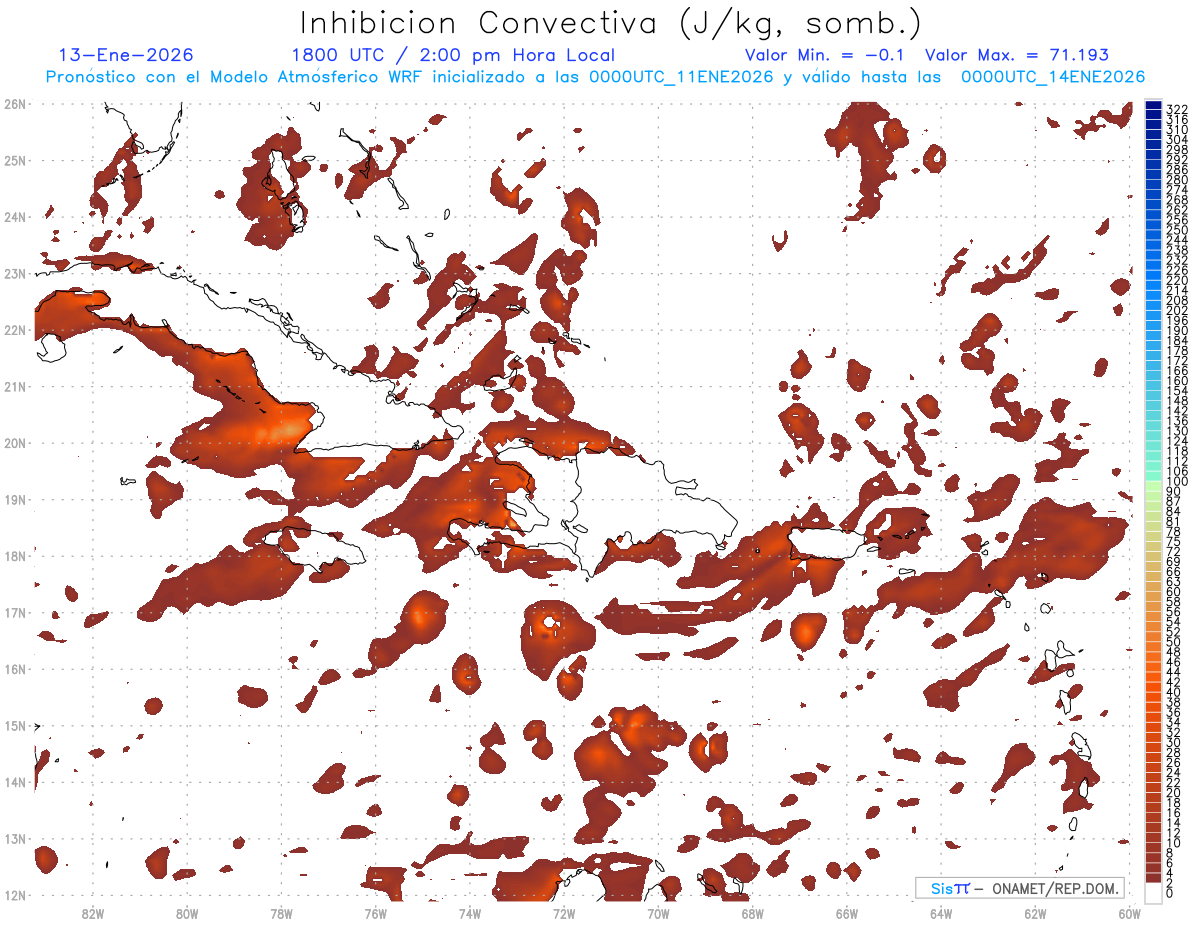Click the 72W longitude label
Image resolution: width=1200 pixels, height=927 pixels.
pos(564,913)
